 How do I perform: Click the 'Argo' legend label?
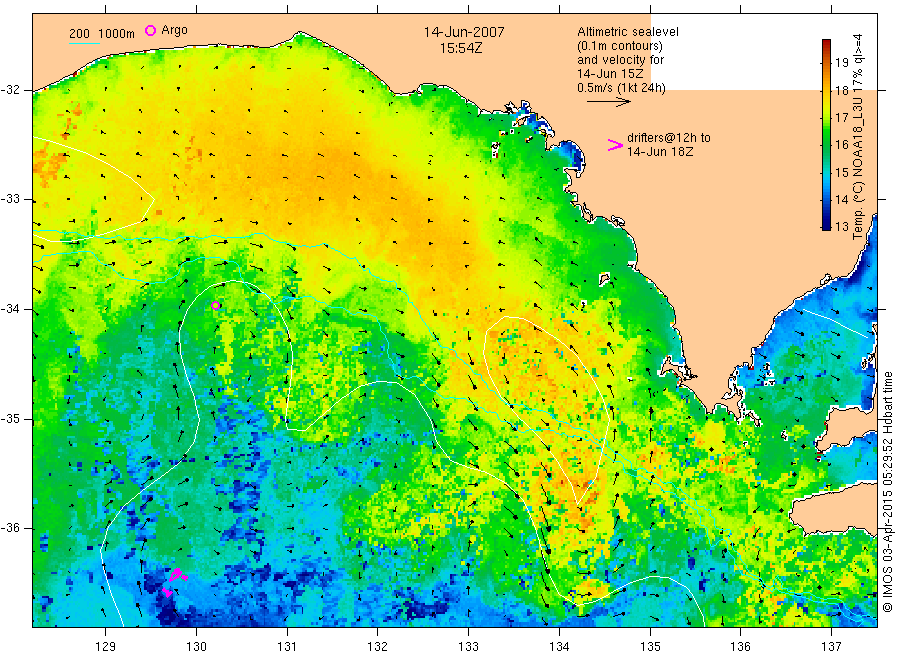(x=174, y=30)
